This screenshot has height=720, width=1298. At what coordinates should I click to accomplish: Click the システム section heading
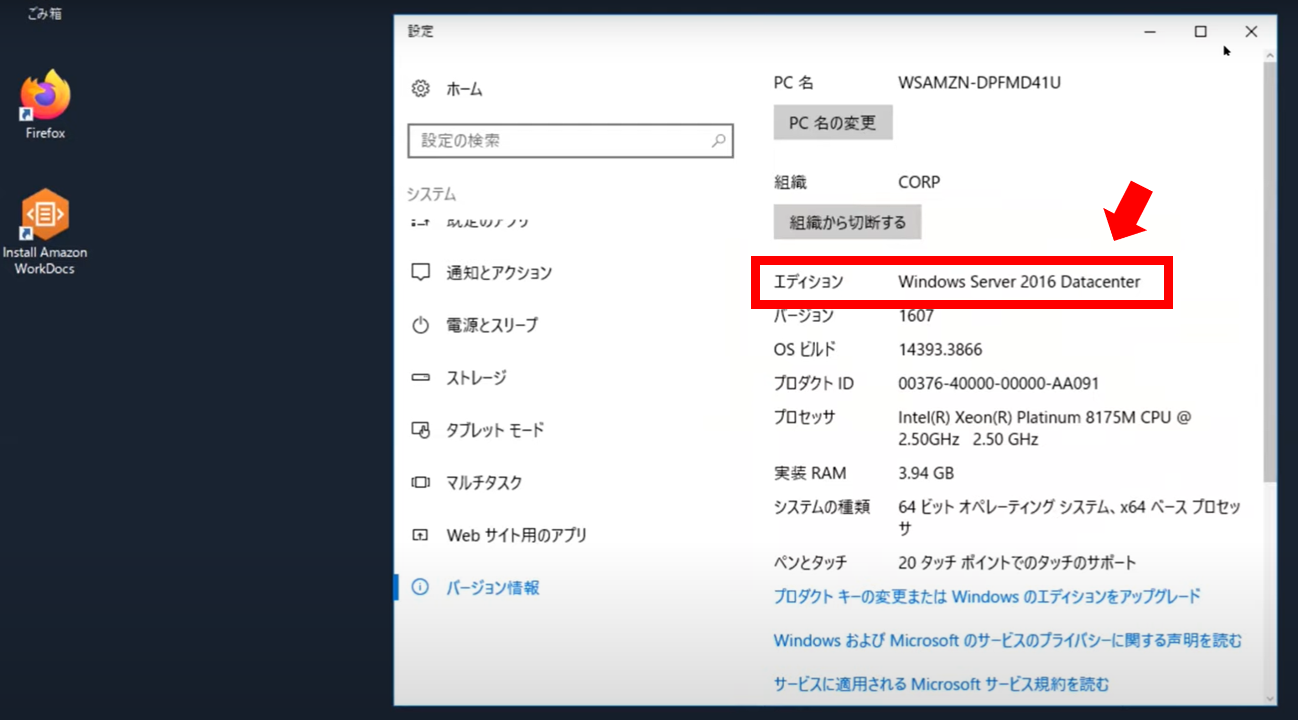pos(431,194)
